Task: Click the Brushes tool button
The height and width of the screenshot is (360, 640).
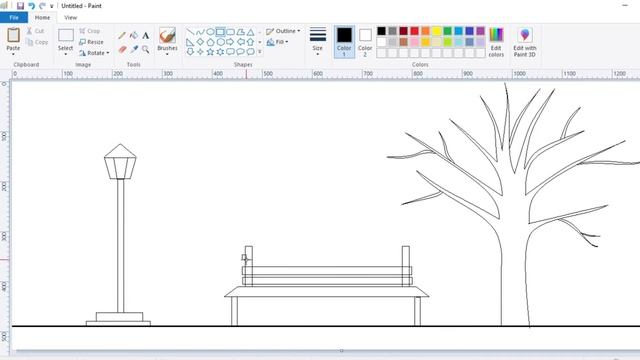Action: point(167,36)
